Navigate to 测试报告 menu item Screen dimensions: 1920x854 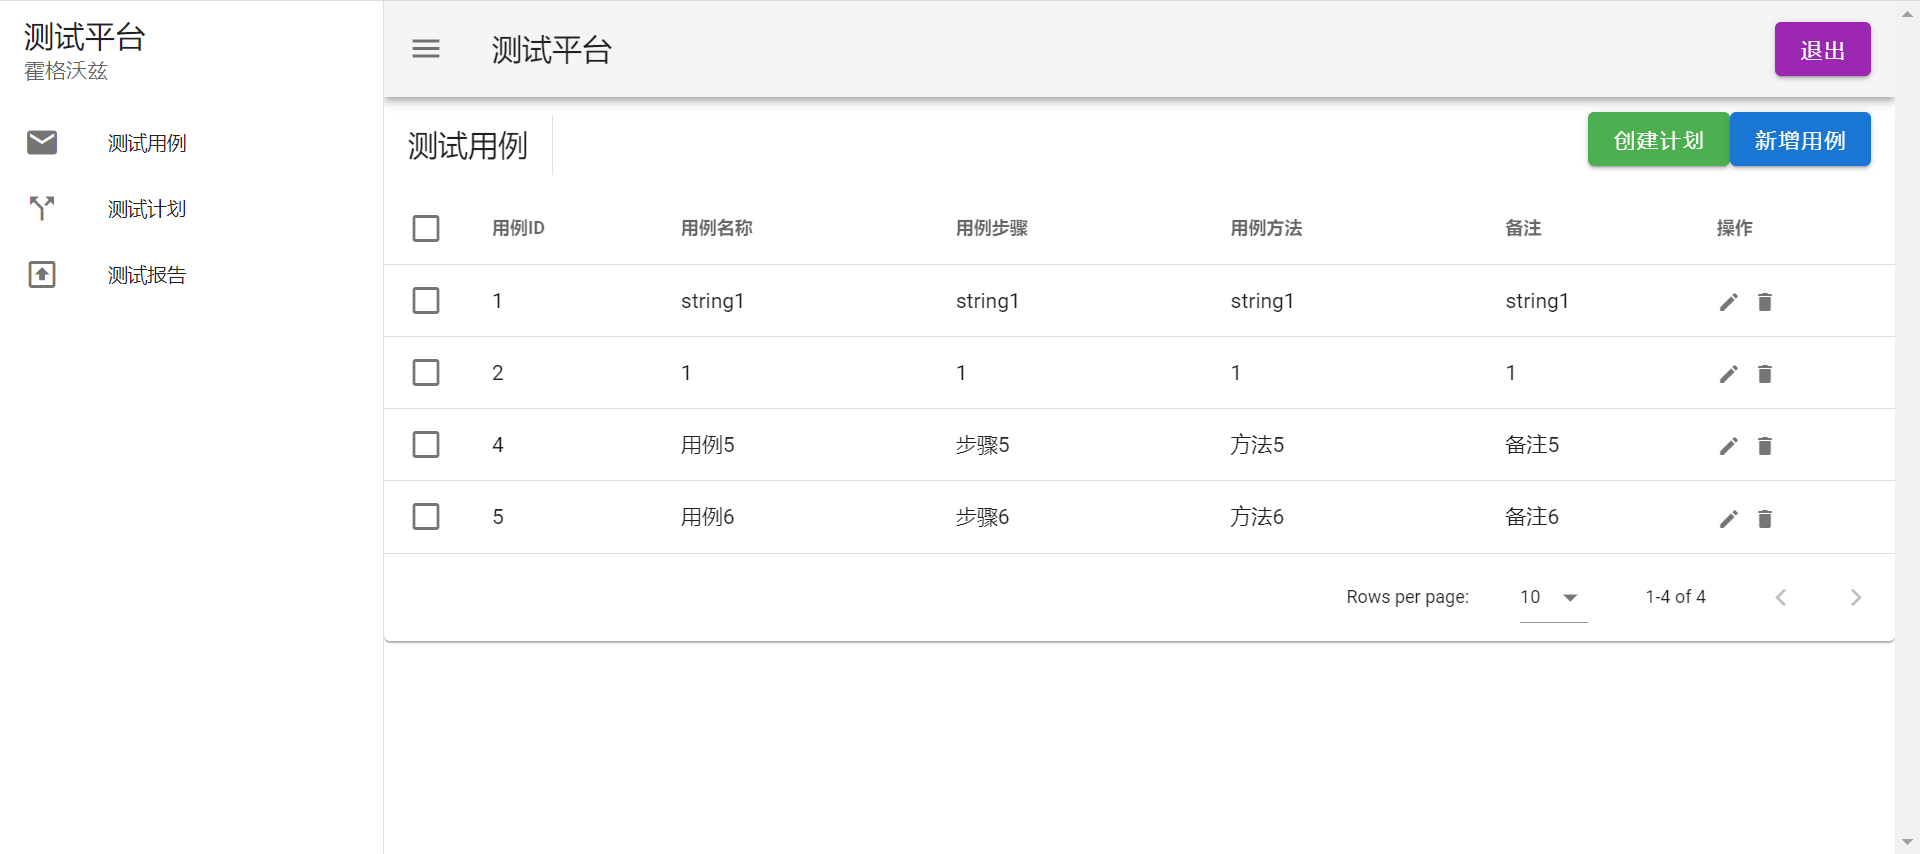[147, 275]
